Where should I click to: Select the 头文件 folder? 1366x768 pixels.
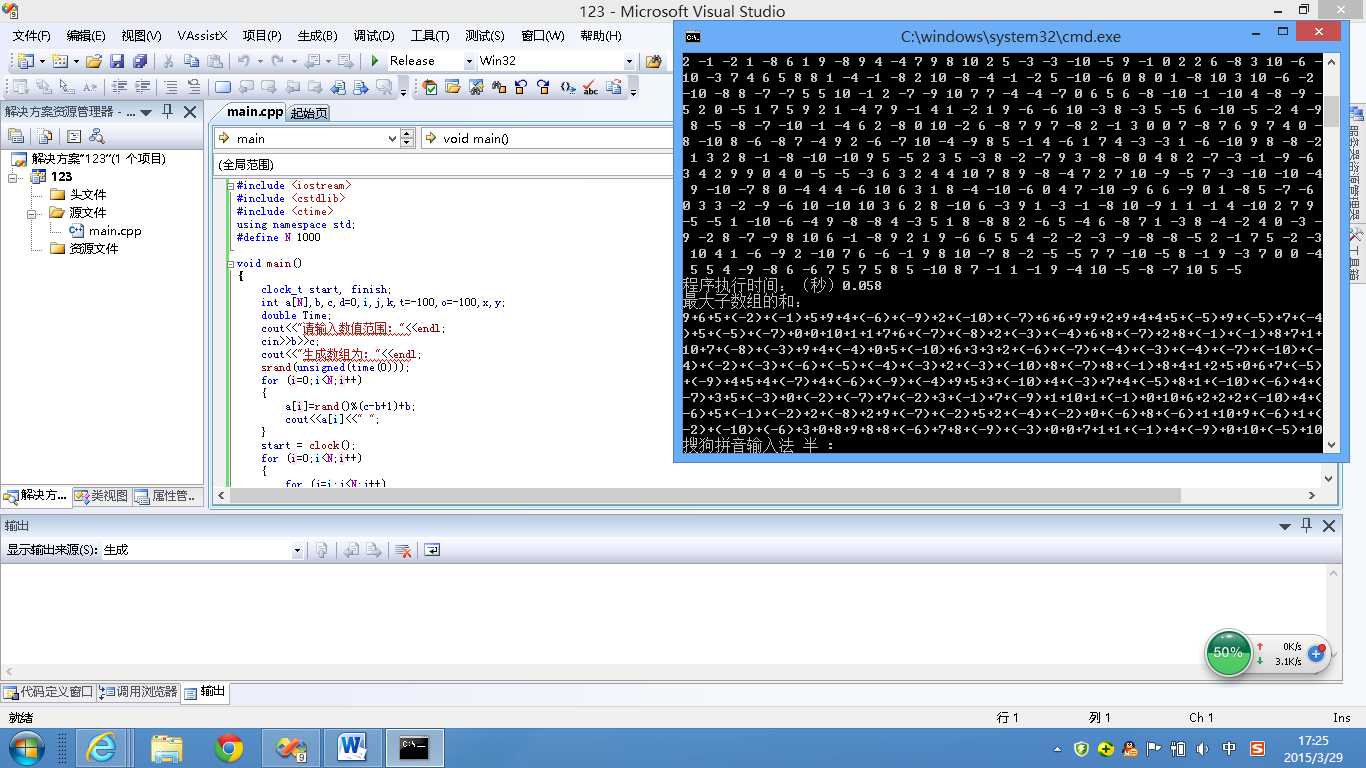point(78,195)
